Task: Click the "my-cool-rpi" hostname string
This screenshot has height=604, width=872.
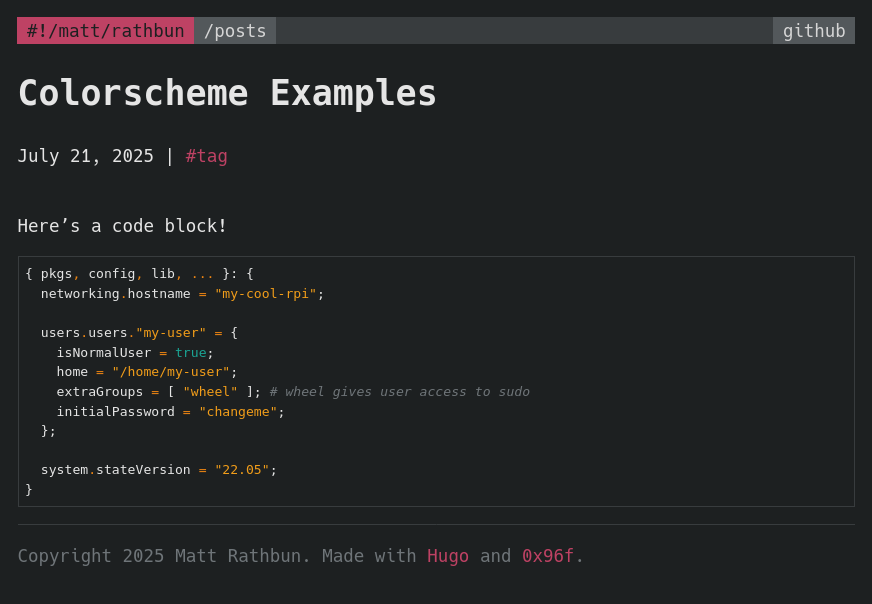Action: tap(265, 294)
